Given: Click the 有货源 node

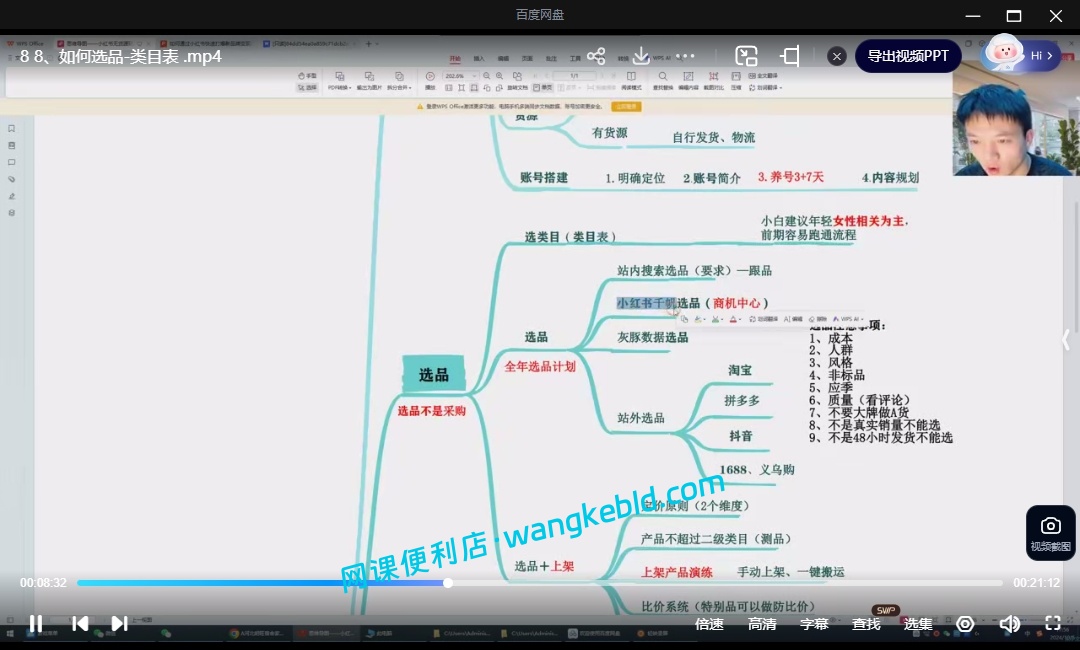Looking at the screenshot, I should coord(610,133).
